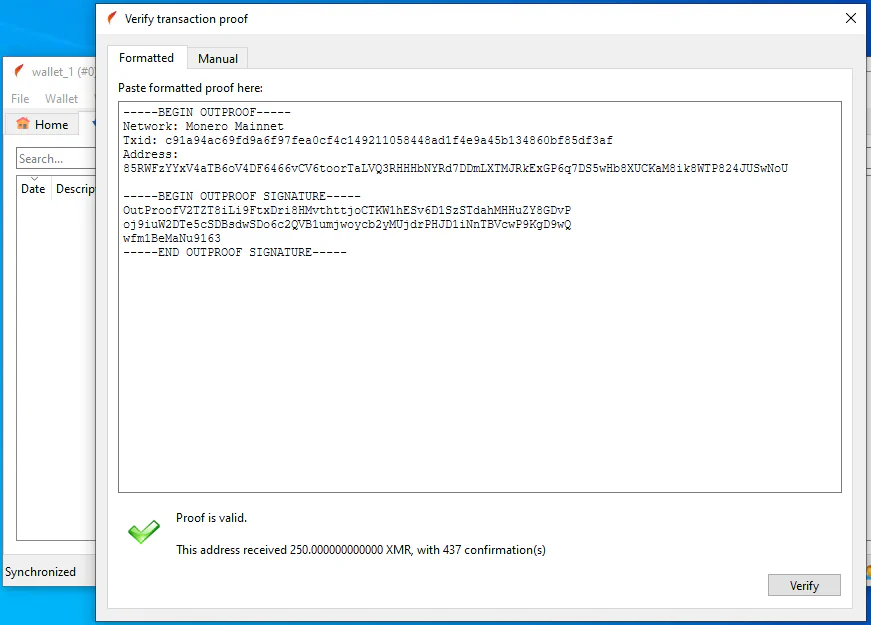Image resolution: width=871 pixels, height=625 pixels.
Task: Click the Description column header in wallet window
Action: click(75, 188)
